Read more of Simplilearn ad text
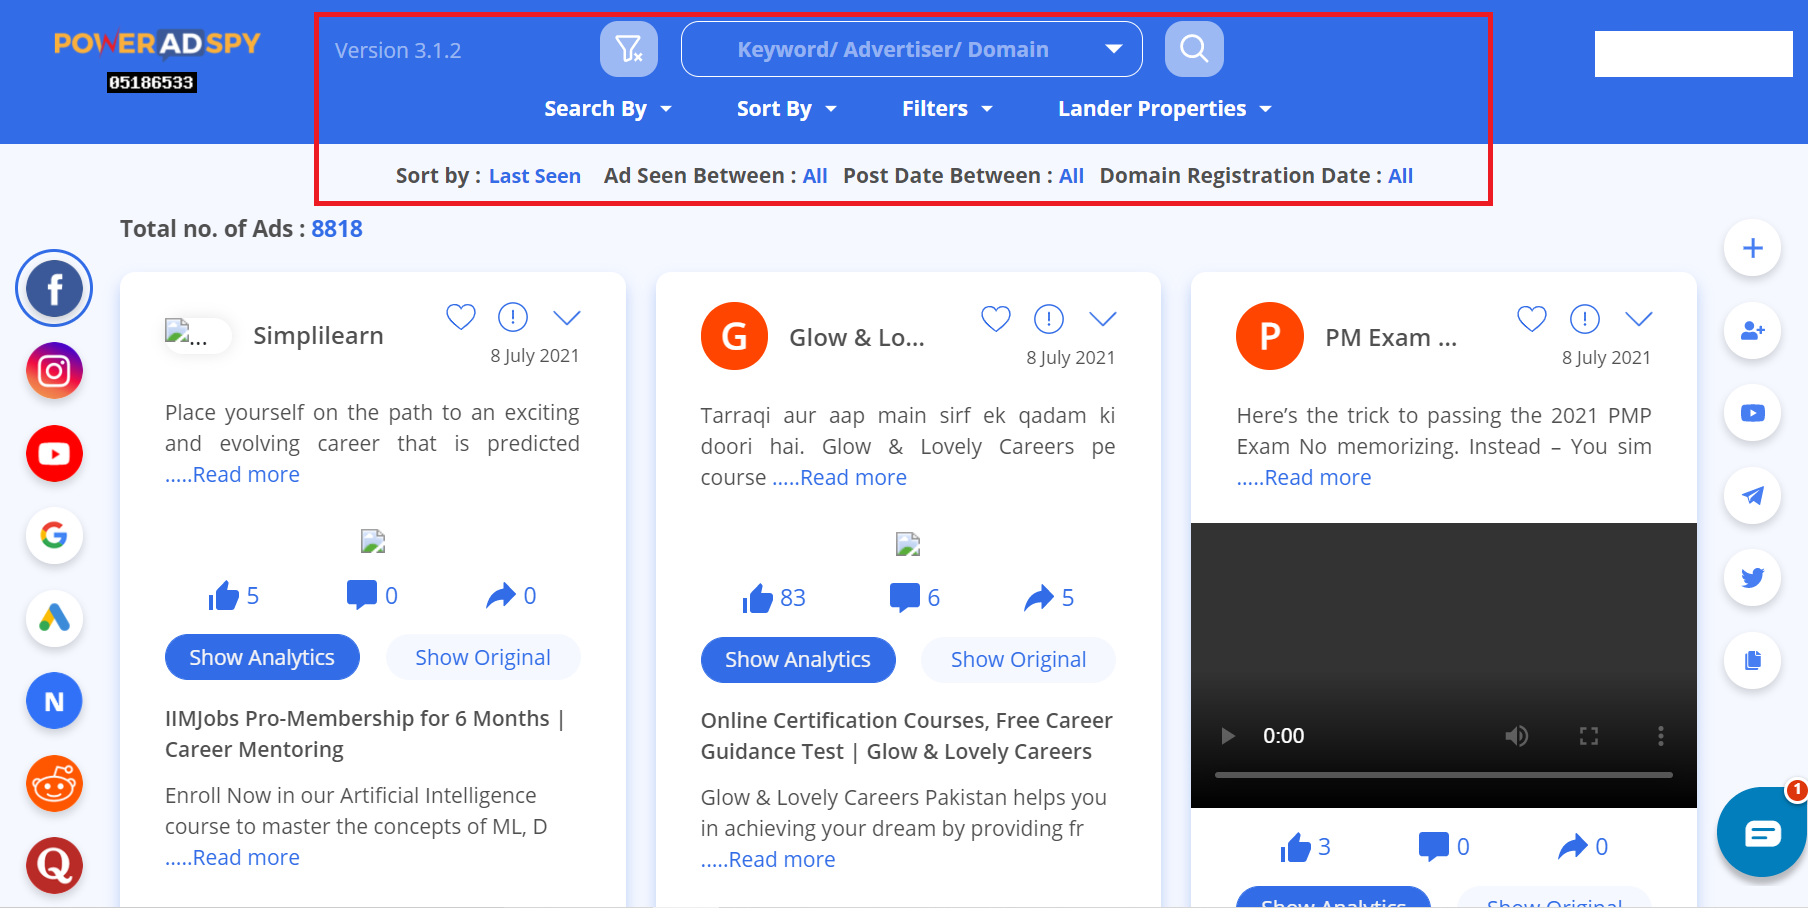 [x=233, y=474]
